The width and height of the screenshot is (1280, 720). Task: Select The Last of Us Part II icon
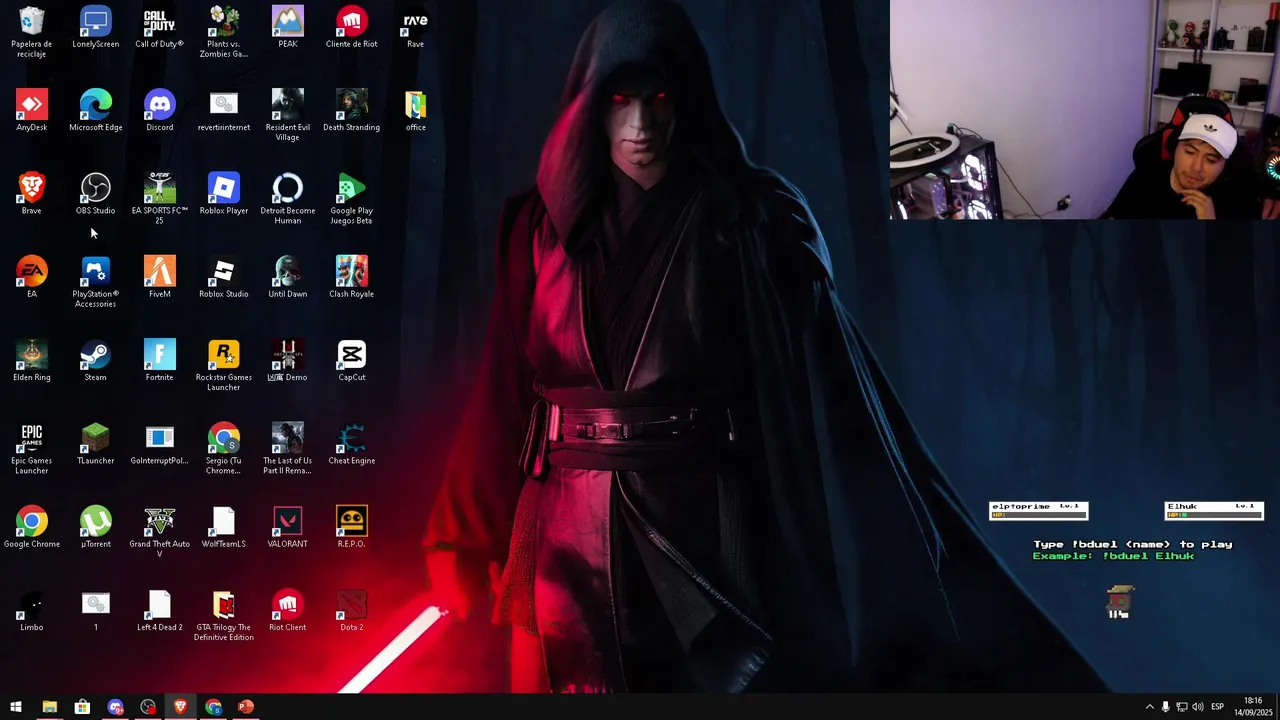click(x=288, y=448)
